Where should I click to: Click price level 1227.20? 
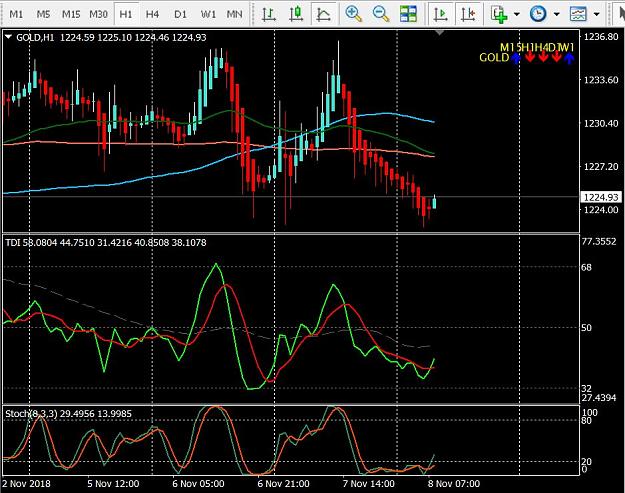[x=601, y=167]
